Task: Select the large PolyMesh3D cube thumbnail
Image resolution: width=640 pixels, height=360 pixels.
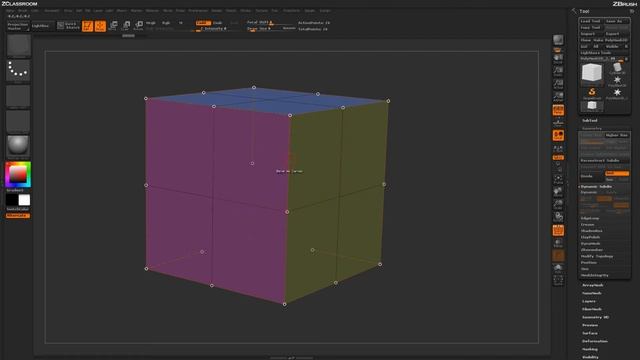Action: pyautogui.click(x=591, y=74)
